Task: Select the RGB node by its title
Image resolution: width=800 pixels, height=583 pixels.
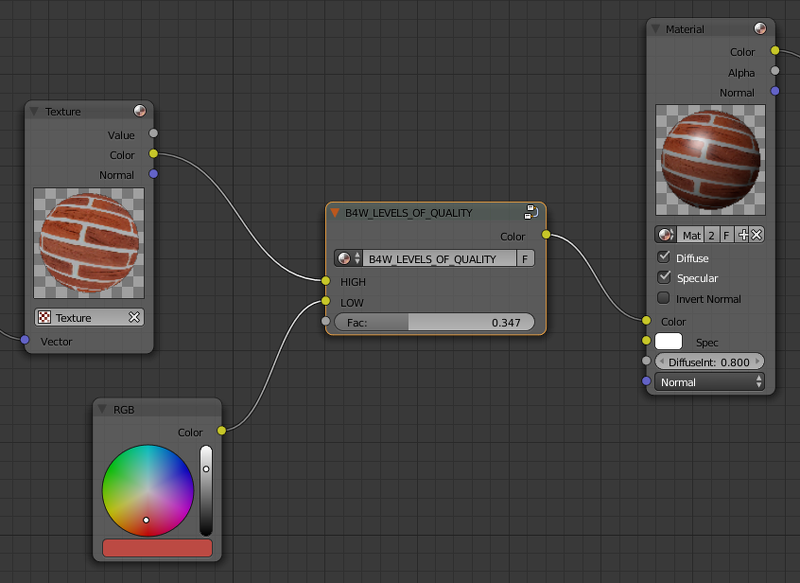Action: point(123,410)
